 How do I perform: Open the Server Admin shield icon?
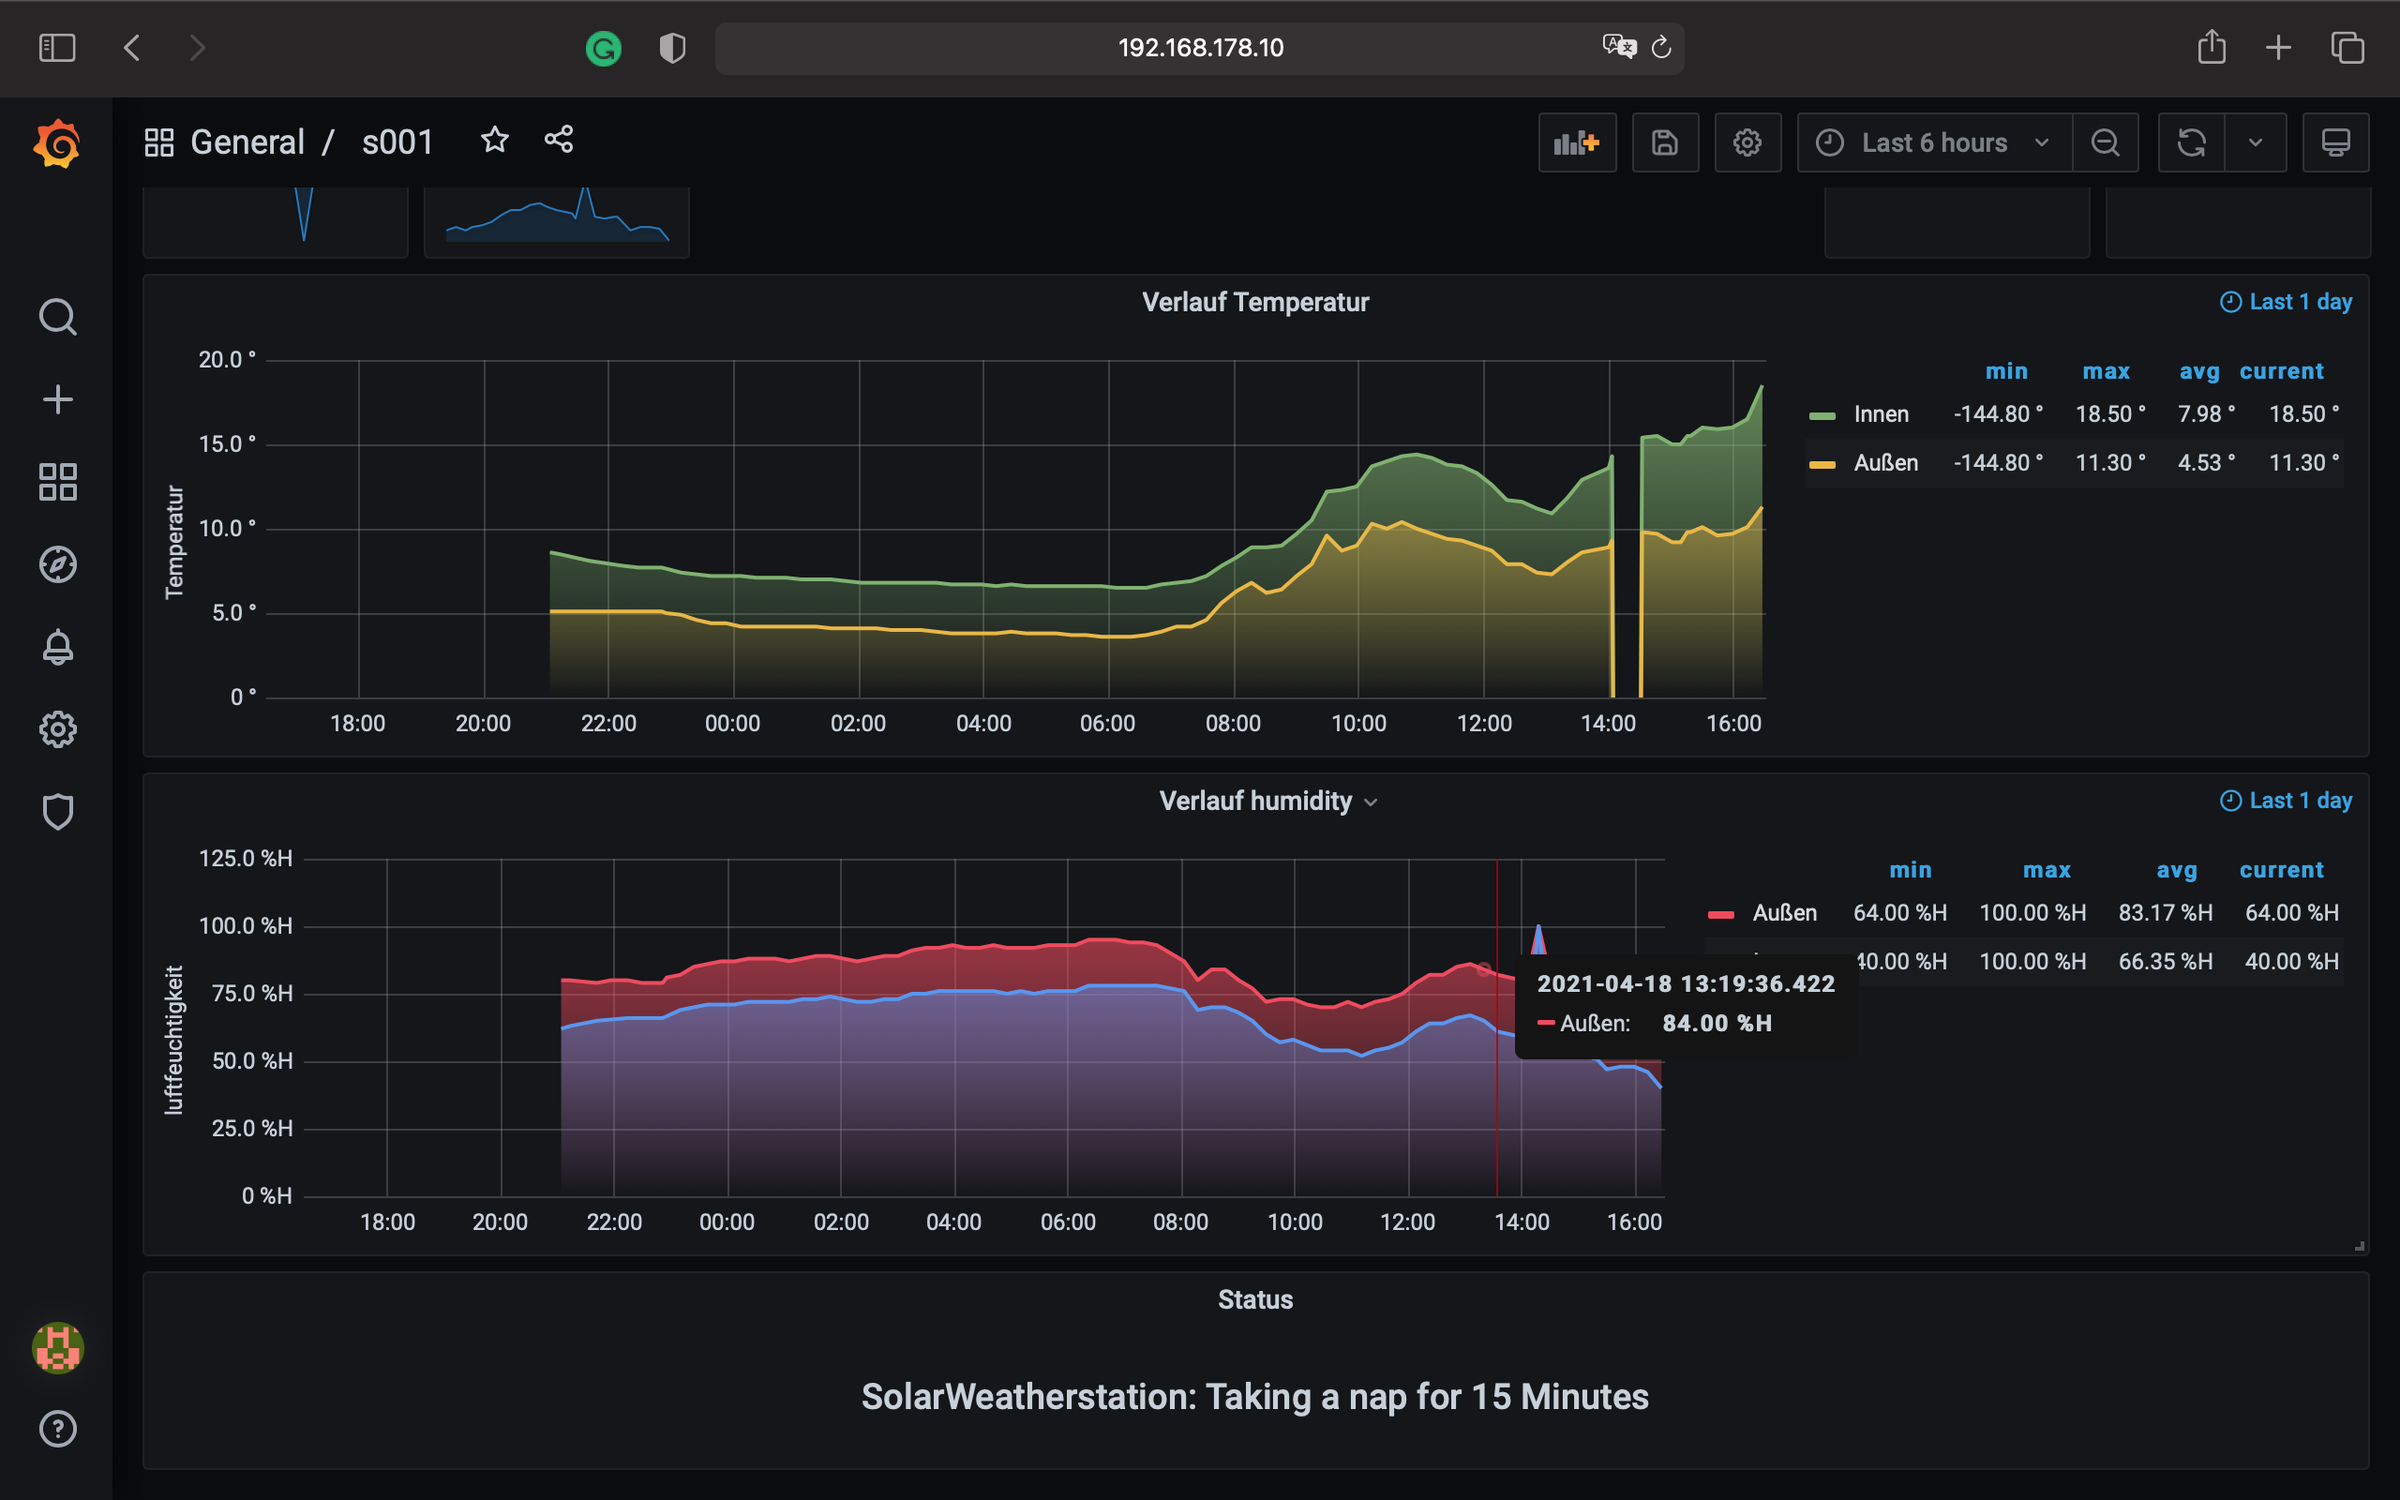(x=57, y=811)
